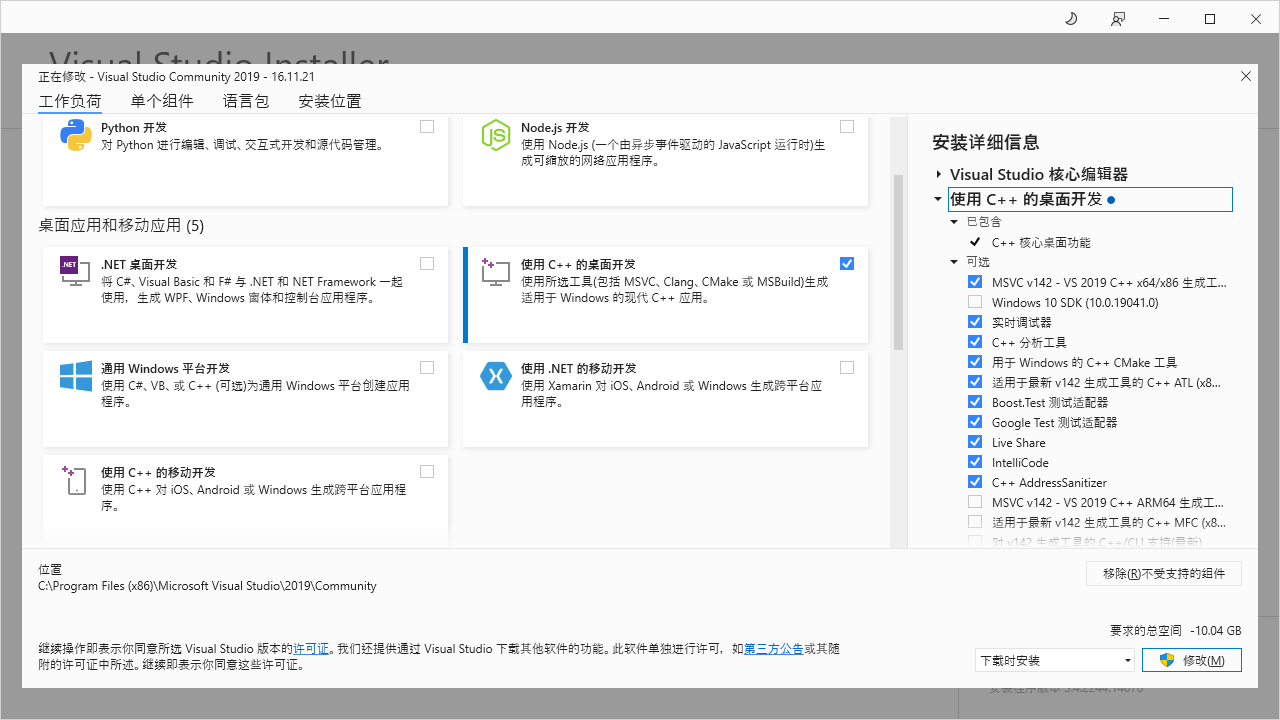This screenshot has height=720, width=1280.
Task: Expand Visual Studio 核心编辑器 node
Action: click(x=939, y=174)
